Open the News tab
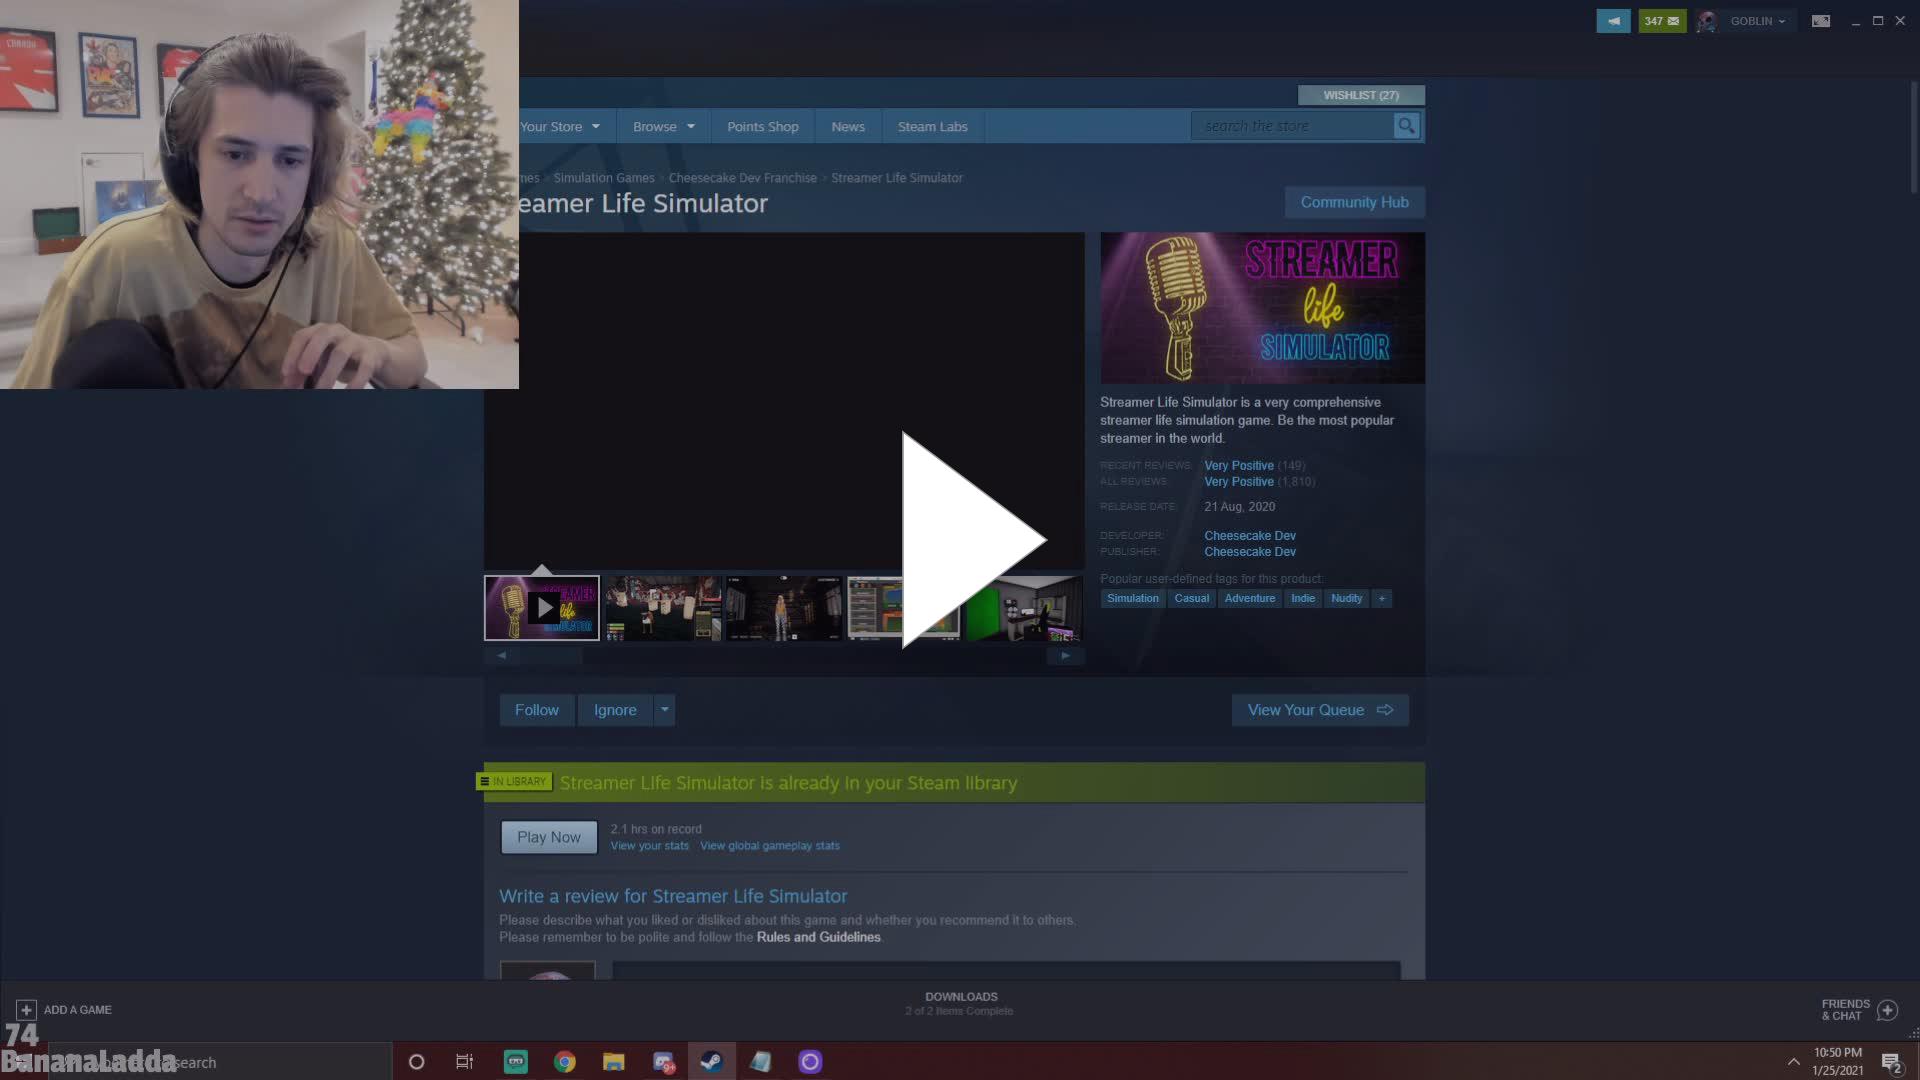This screenshot has width=1920, height=1080. click(848, 127)
